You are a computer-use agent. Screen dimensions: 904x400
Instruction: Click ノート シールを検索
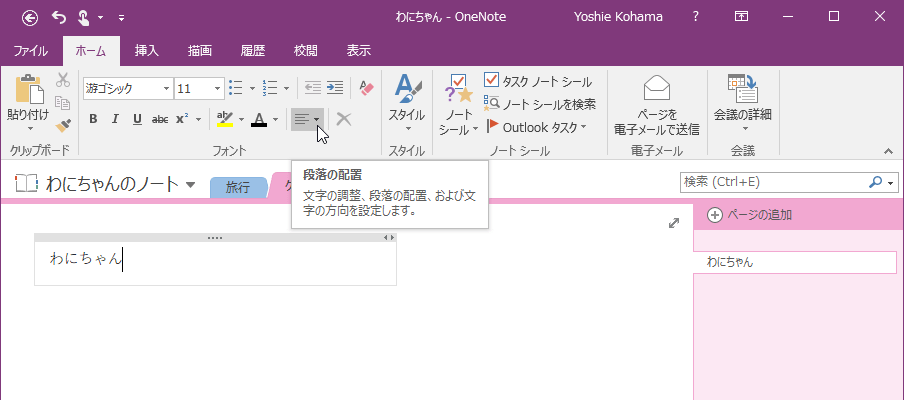[540, 104]
